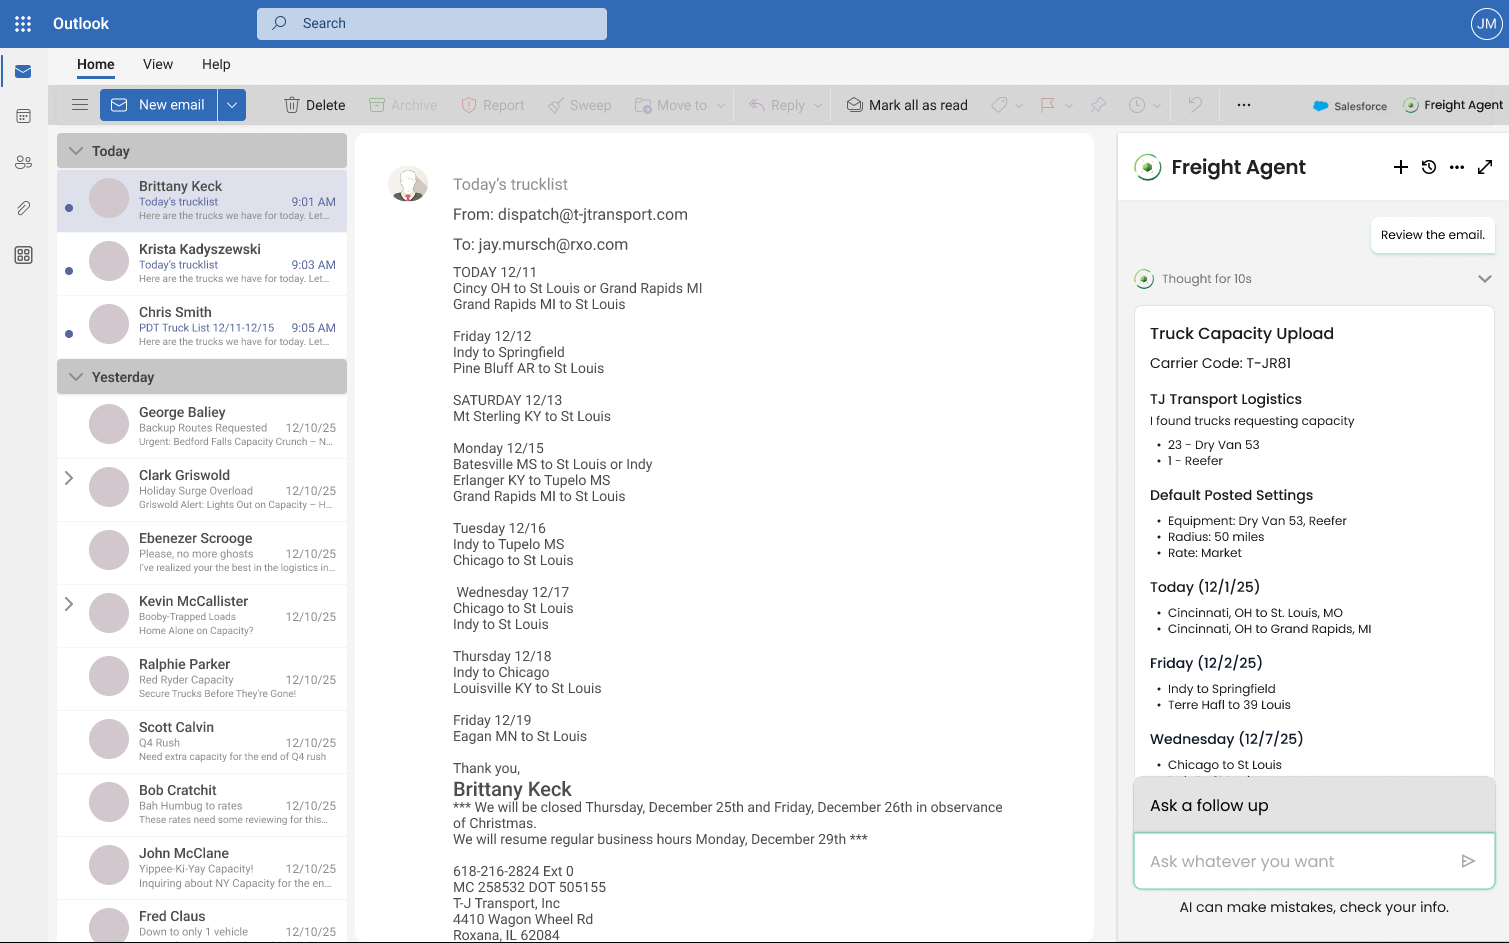Send the follow-up message arrow
This screenshot has width=1509, height=943.
point(1468,861)
